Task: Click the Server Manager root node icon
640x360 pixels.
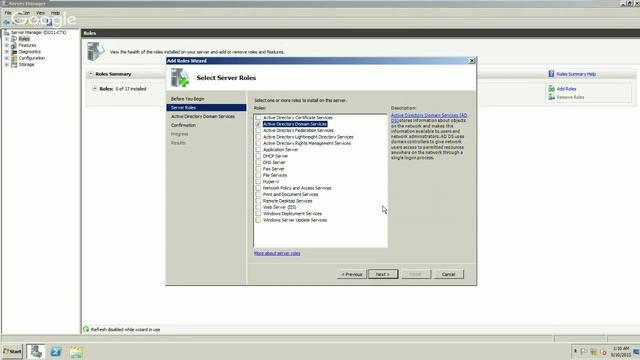Action: 7,32
